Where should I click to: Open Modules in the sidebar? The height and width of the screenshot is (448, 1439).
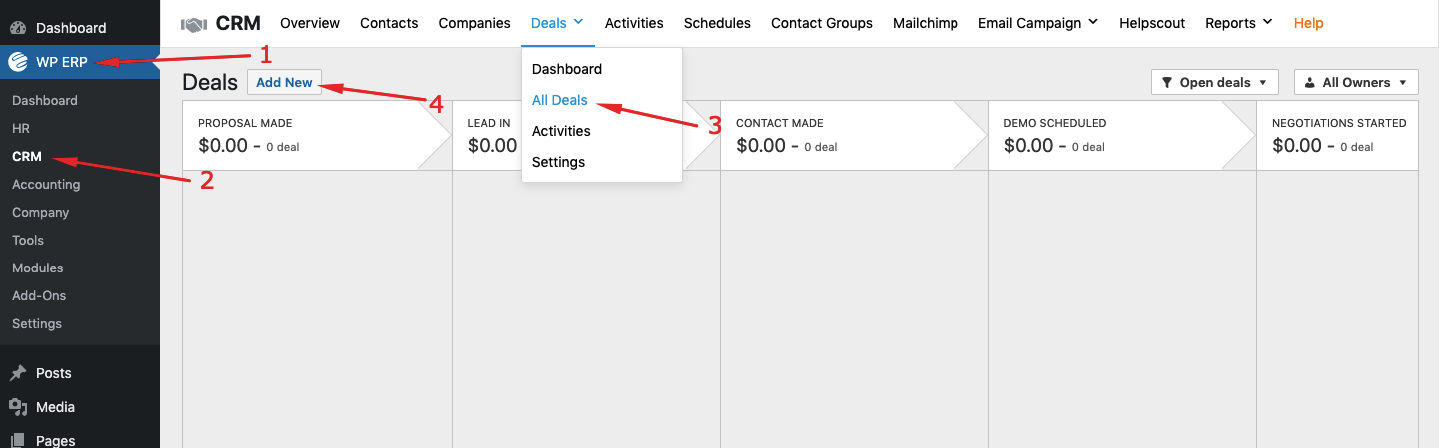[x=80, y=268]
